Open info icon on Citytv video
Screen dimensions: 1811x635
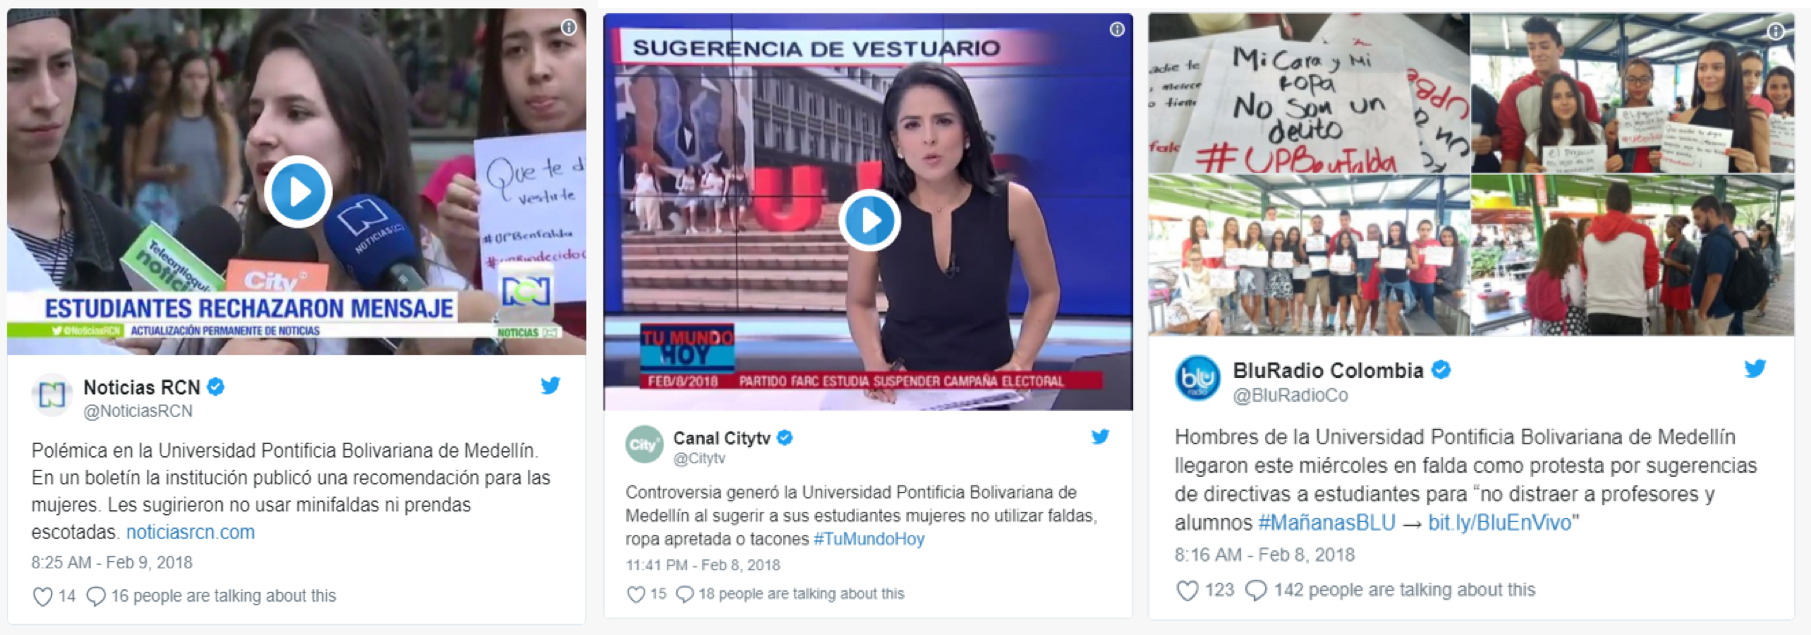(x=1117, y=29)
